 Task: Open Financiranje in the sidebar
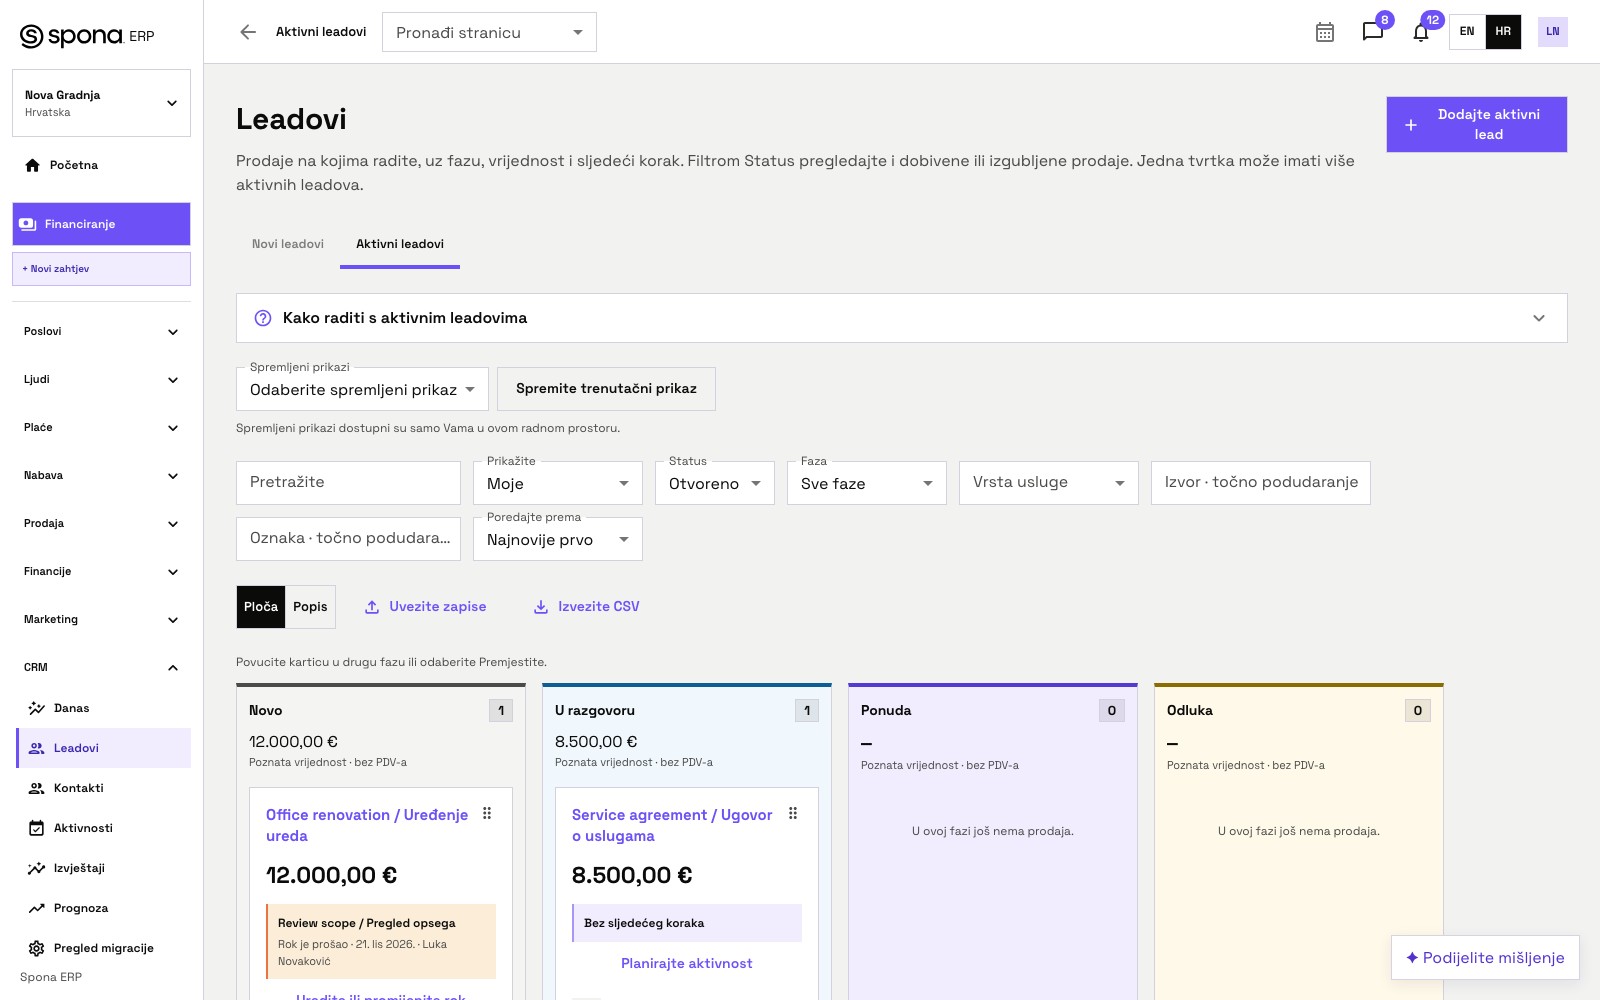point(101,224)
